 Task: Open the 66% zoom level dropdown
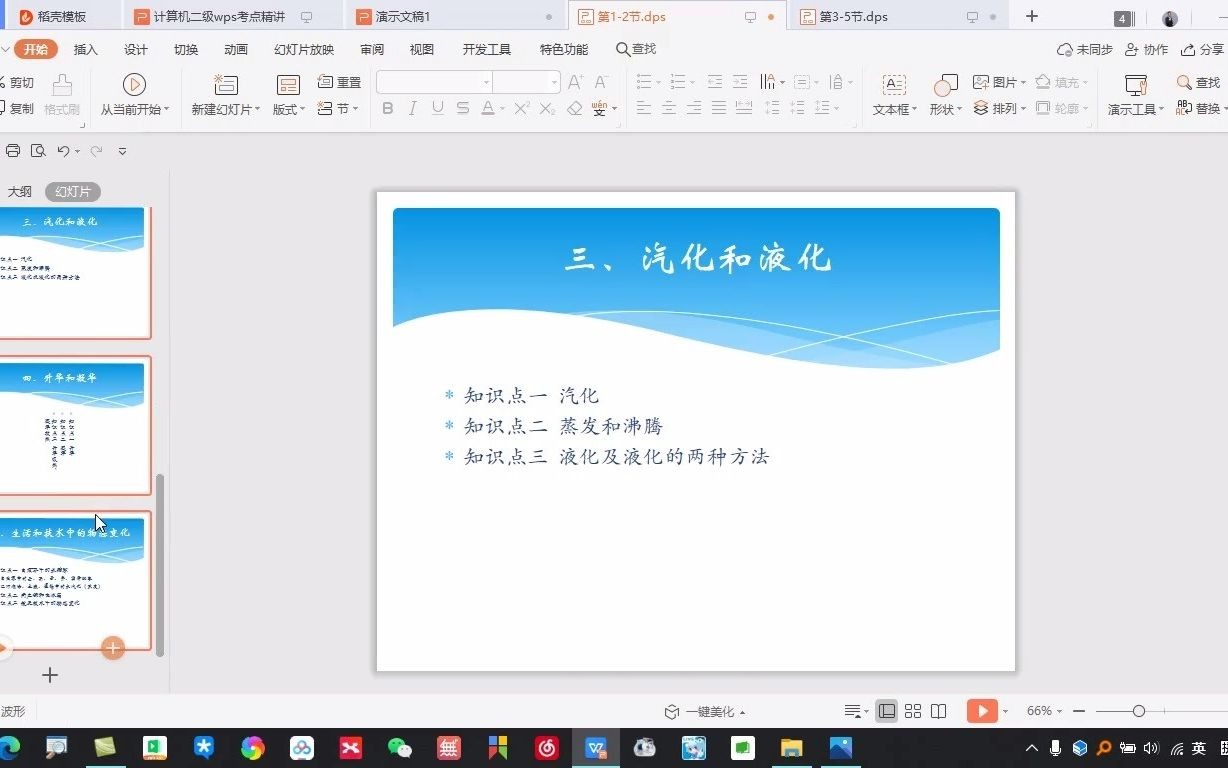(x=1044, y=711)
